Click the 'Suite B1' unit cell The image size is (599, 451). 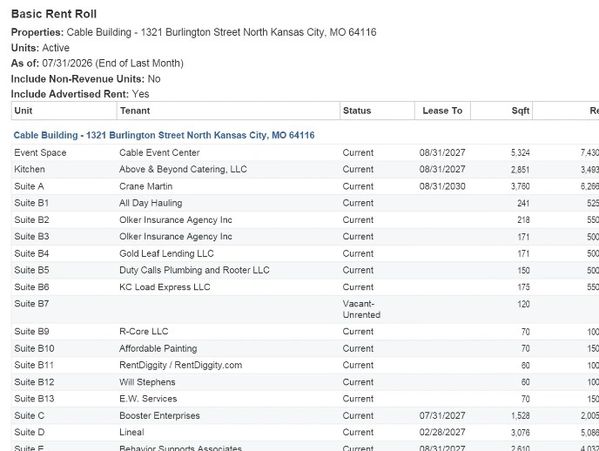pyautogui.click(x=31, y=203)
